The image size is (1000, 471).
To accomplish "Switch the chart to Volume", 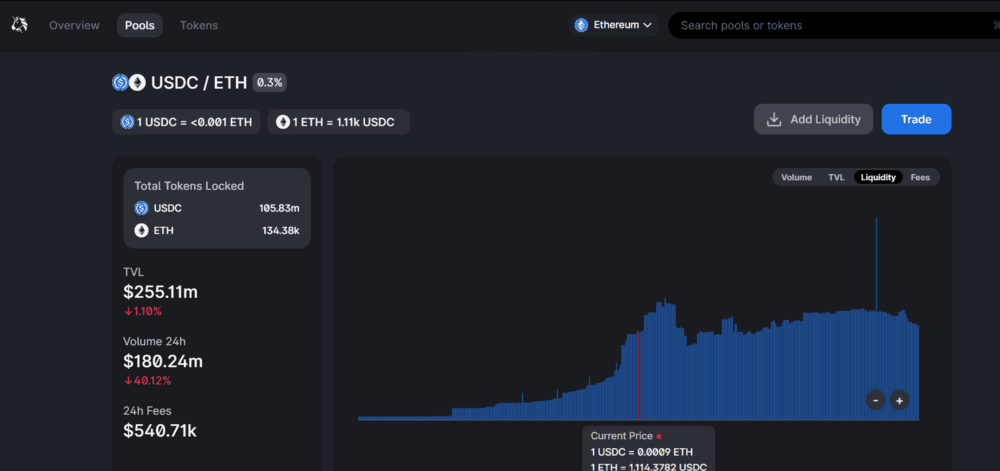I will point(797,177).
